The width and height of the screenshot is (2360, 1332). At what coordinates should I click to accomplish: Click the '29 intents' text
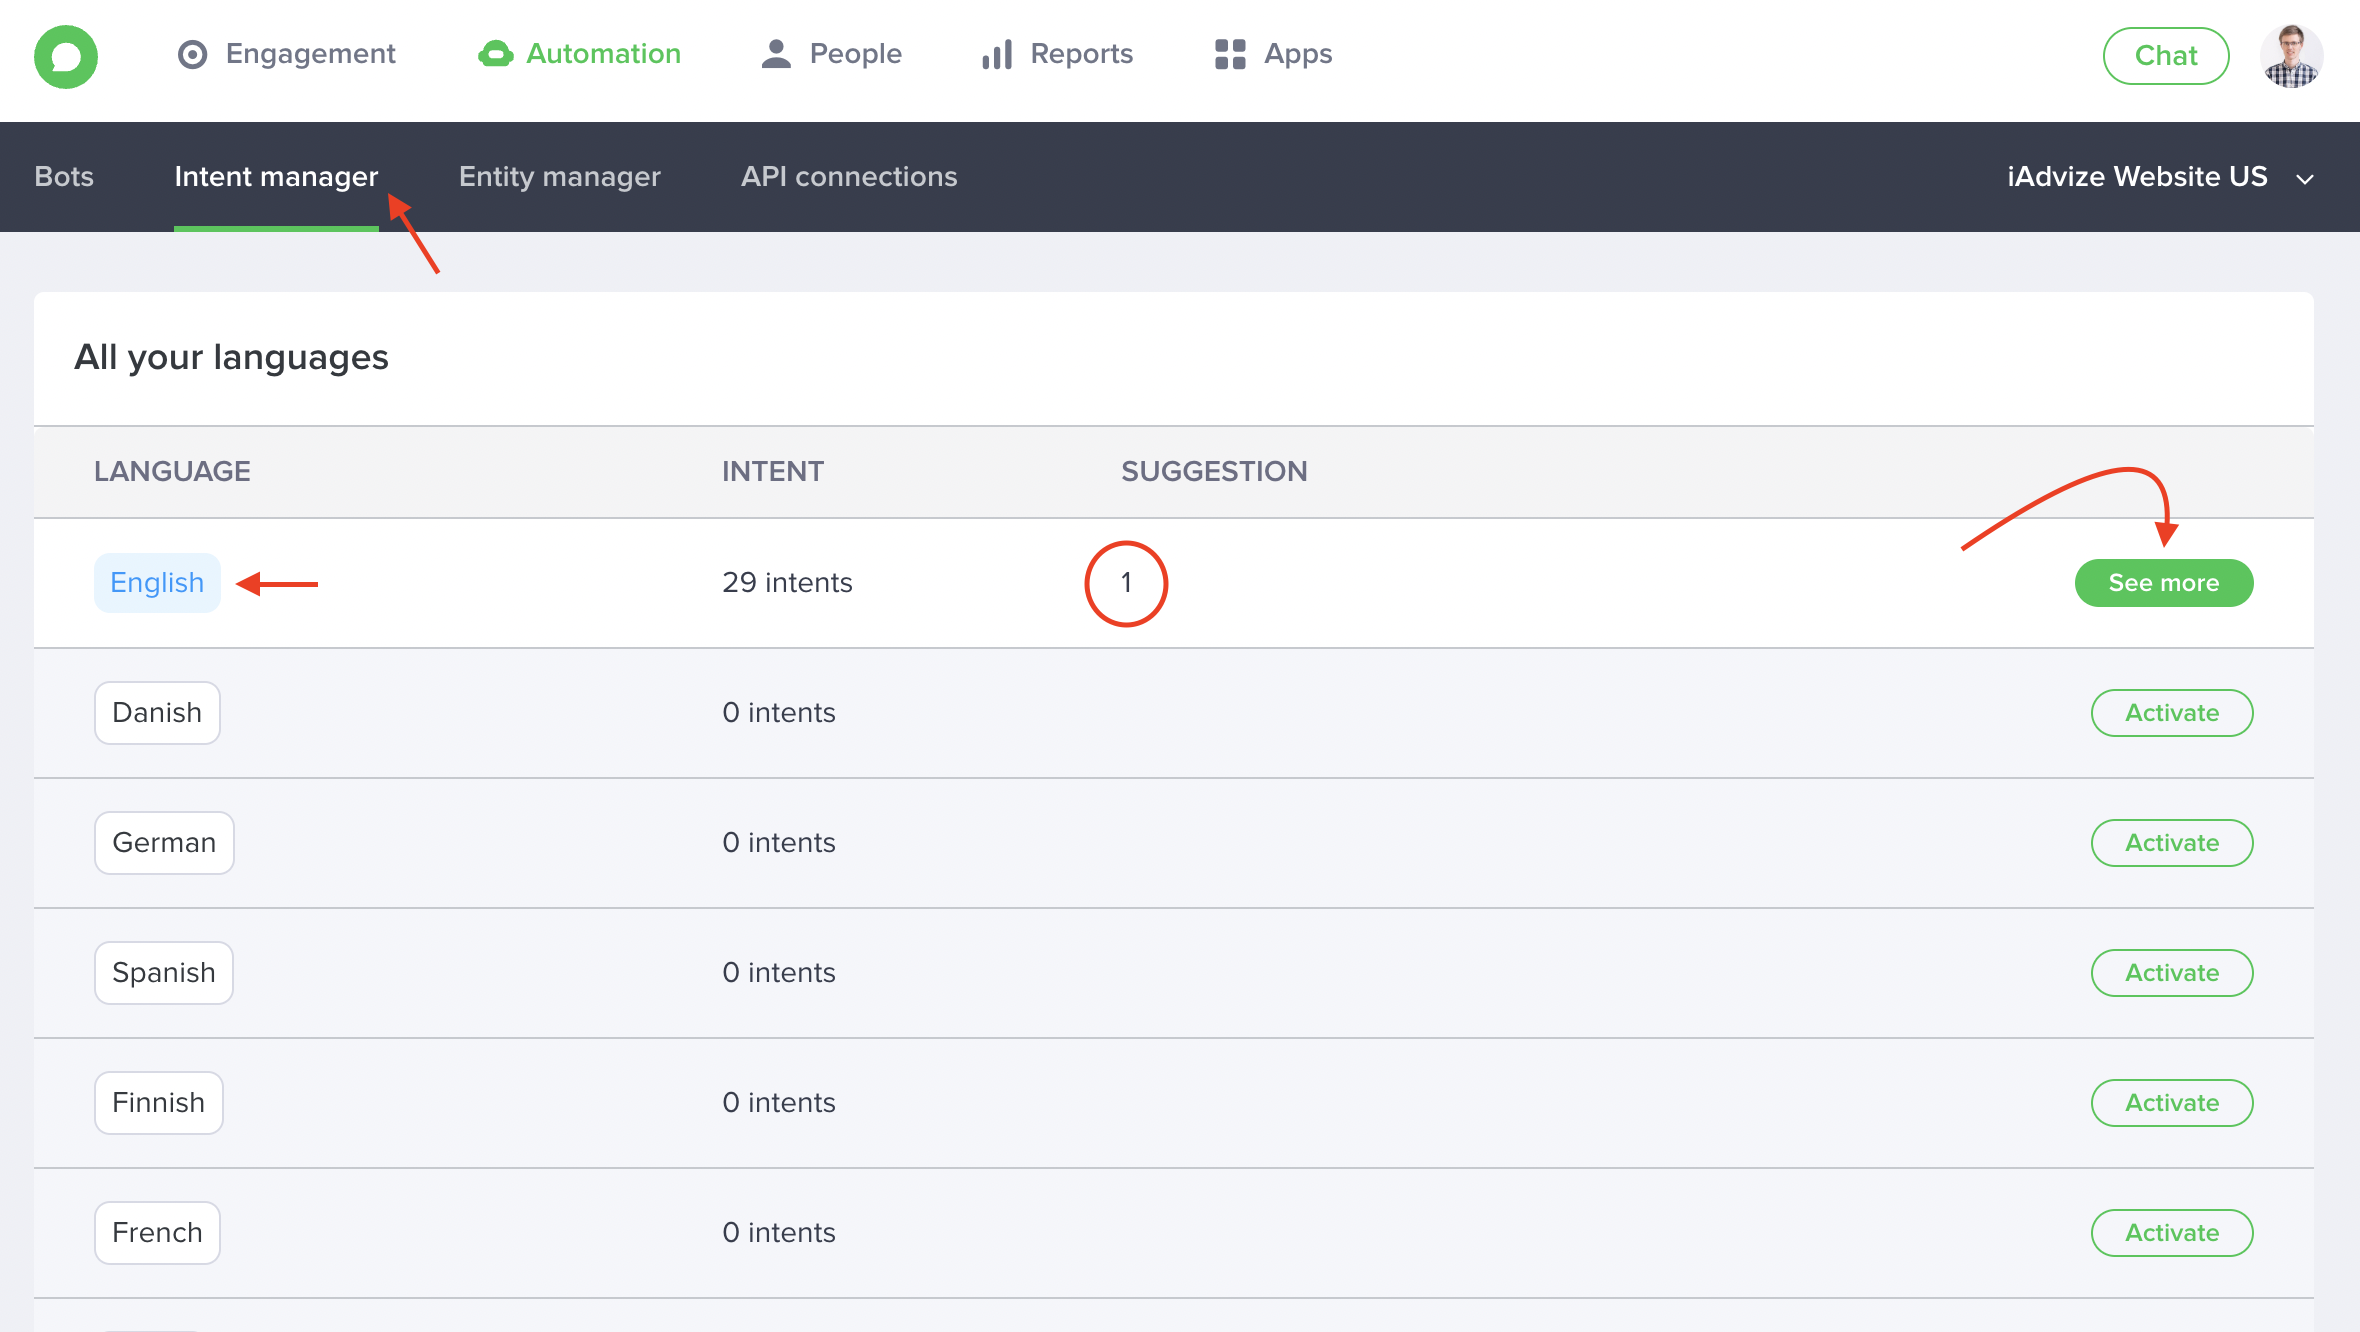[x=787, y=583]
